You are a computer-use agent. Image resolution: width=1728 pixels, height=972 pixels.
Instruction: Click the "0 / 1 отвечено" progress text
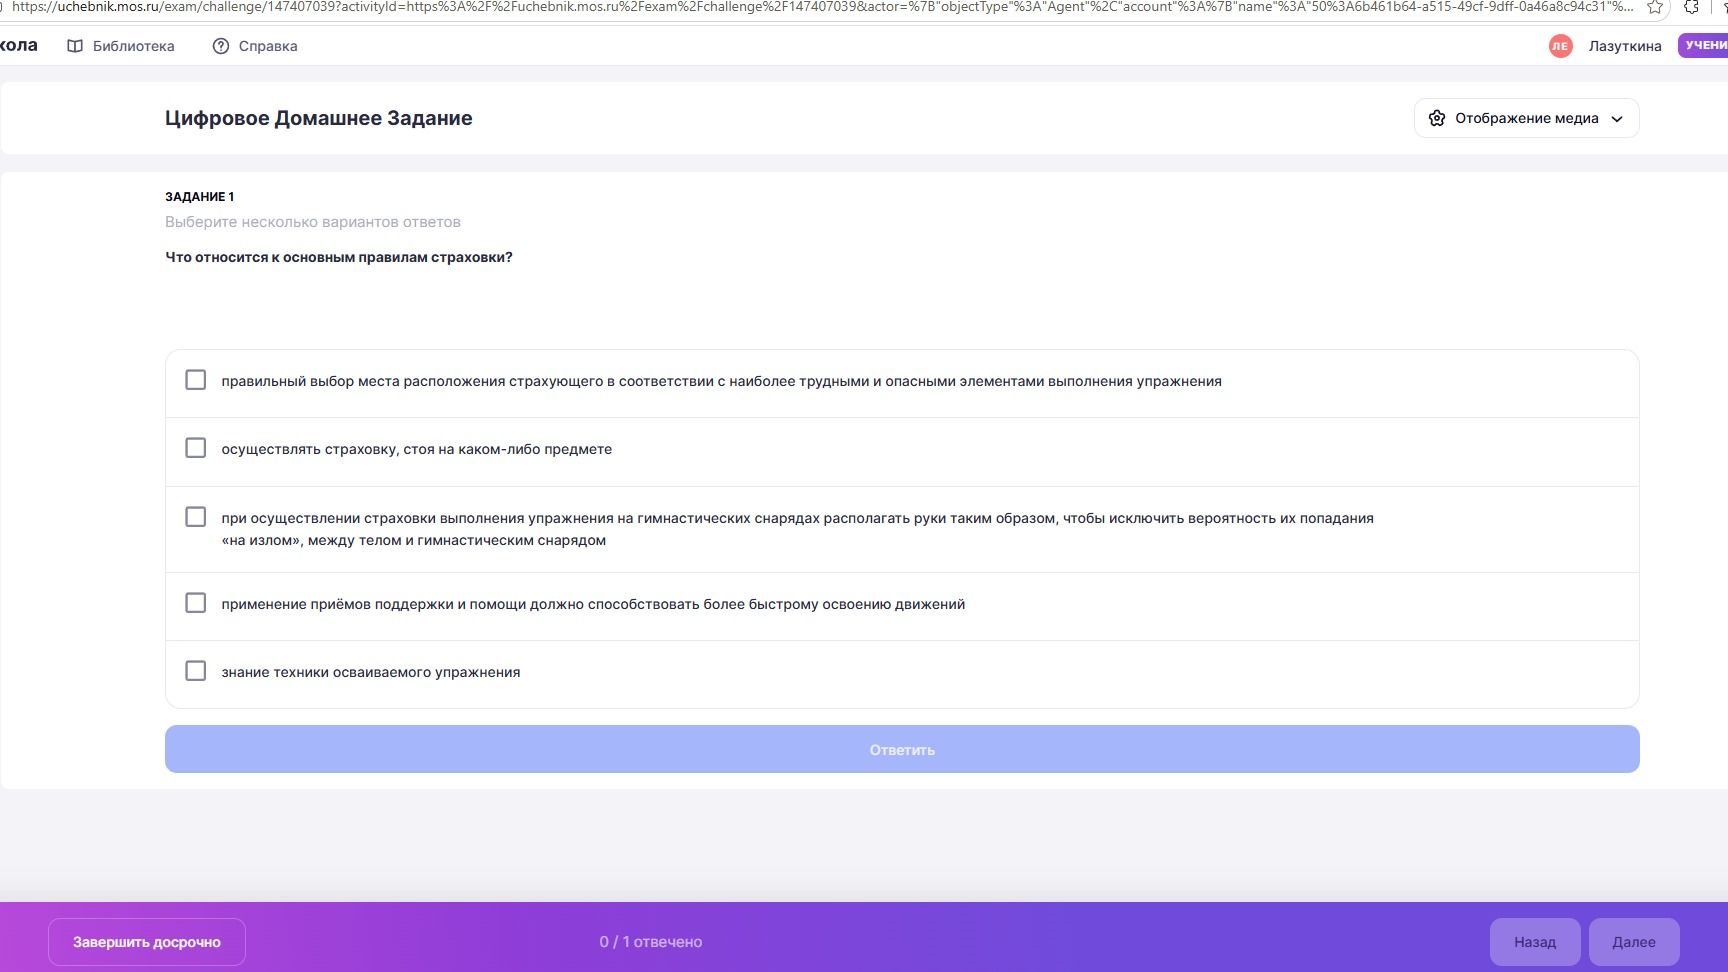click(651, 942)
